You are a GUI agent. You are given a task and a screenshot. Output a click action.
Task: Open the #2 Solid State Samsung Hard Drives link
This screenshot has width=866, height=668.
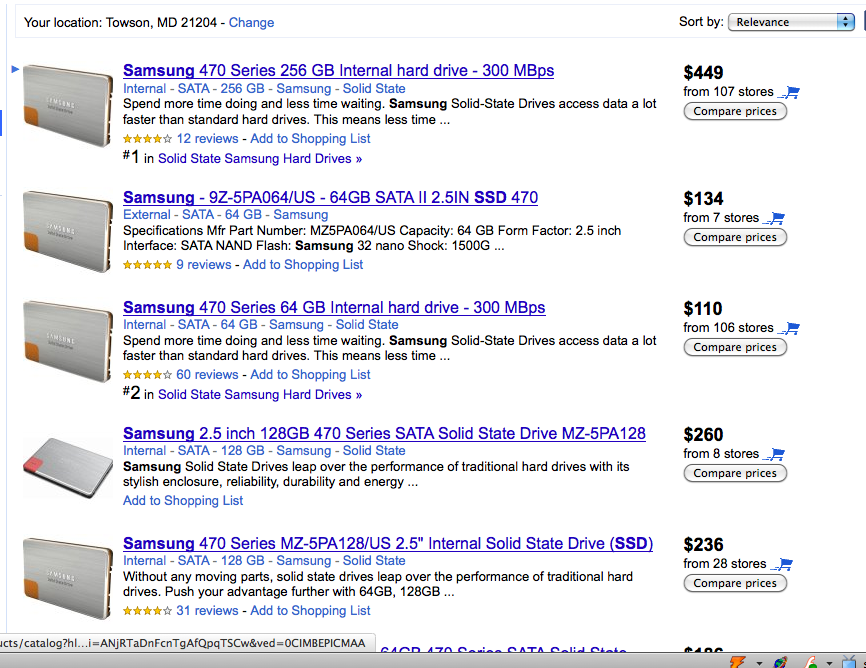[260, 395]
